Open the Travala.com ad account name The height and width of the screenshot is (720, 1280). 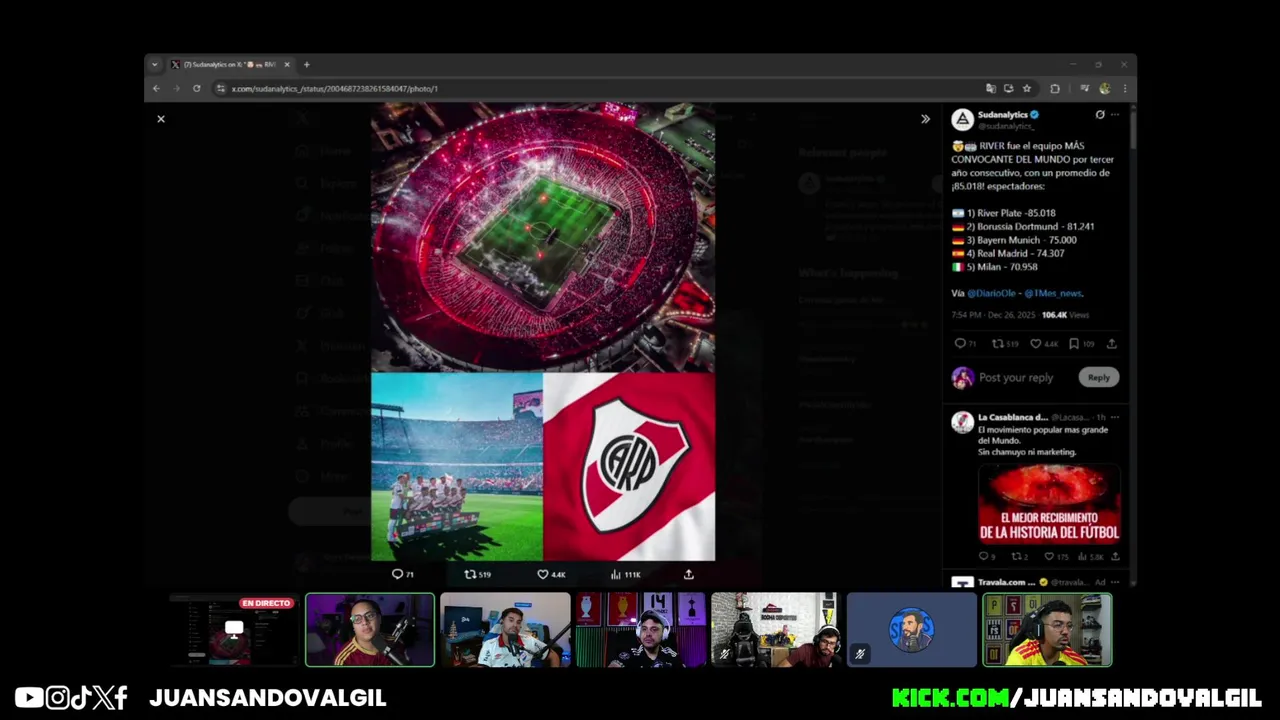[x=1006, y=582]
